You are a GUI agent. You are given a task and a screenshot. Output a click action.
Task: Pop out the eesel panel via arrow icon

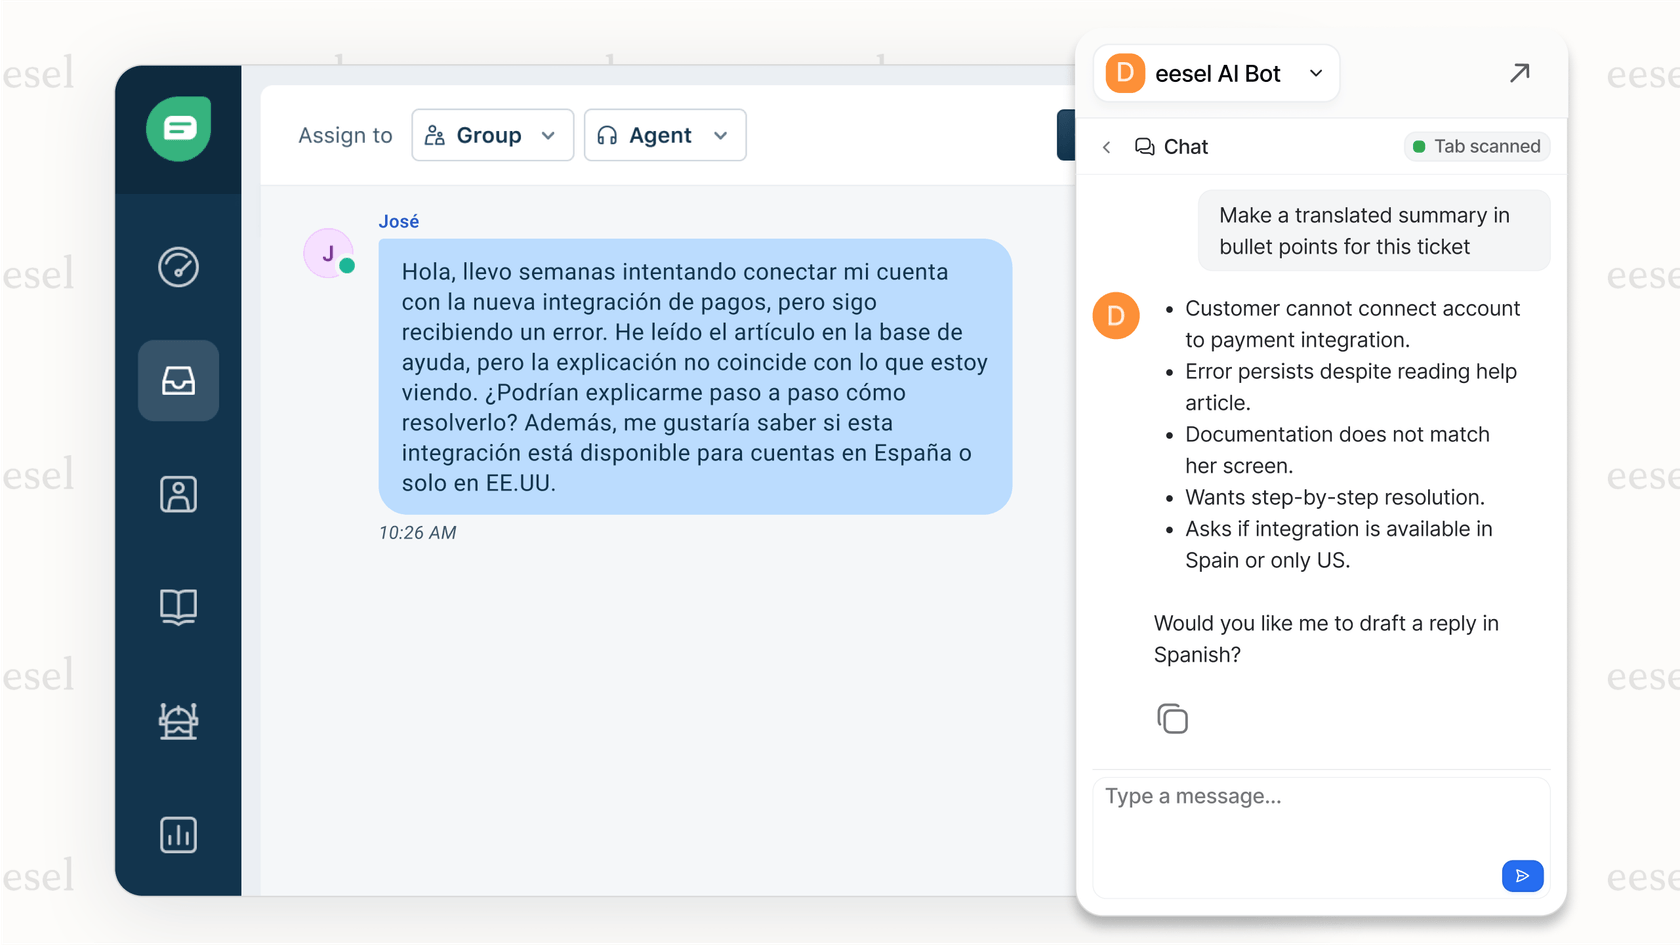(x=1520, y=73)
